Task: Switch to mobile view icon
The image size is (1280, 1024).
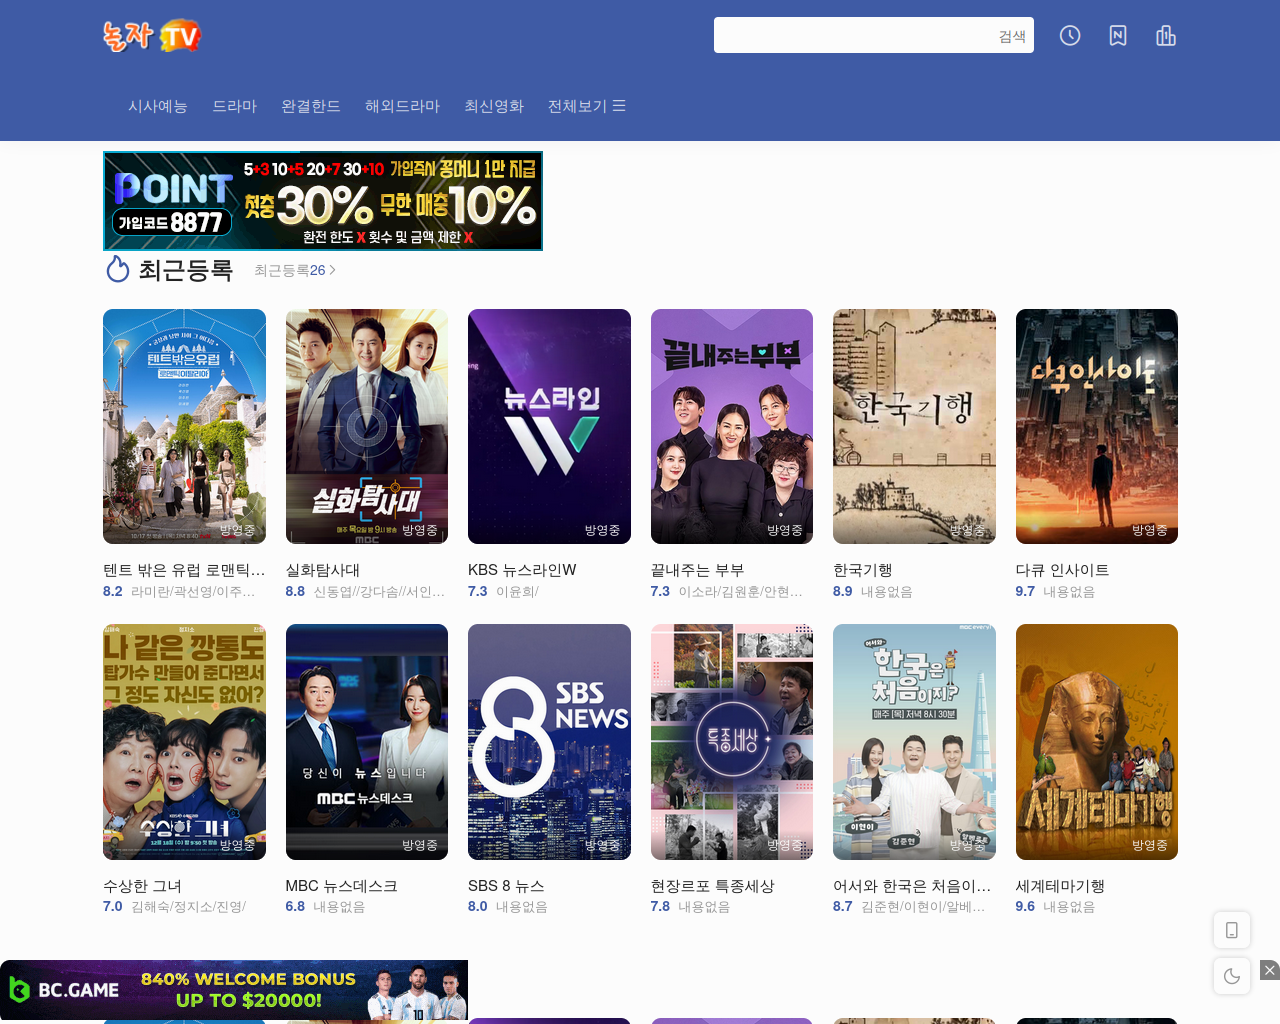Action: [x=1232, y=930]
